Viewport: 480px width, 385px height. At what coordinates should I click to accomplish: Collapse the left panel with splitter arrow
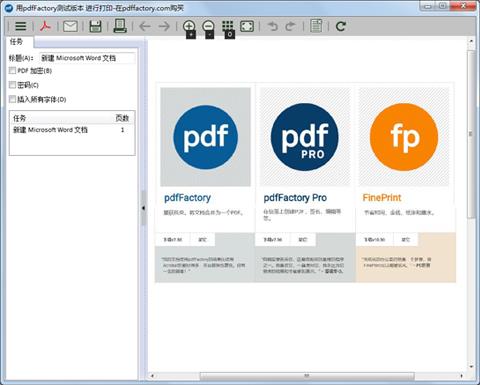point(143,208)
